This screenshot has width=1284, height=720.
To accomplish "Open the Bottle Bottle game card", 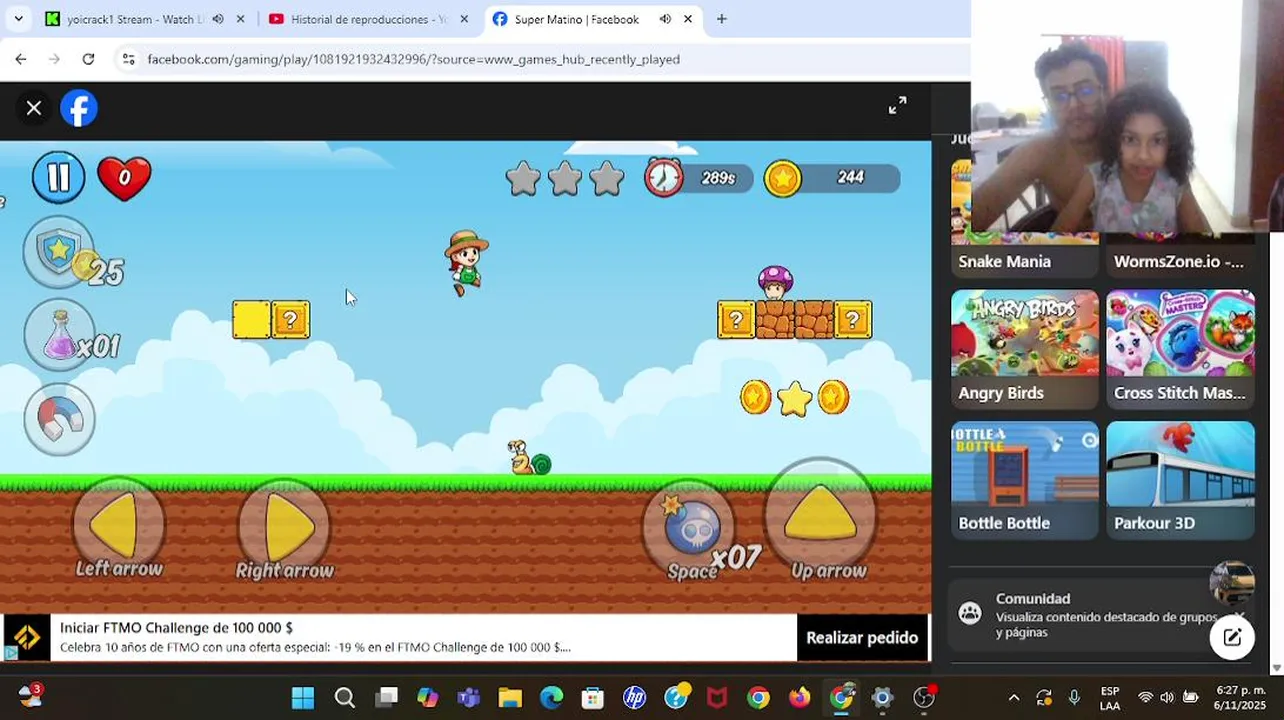I will coord(1025,480).
